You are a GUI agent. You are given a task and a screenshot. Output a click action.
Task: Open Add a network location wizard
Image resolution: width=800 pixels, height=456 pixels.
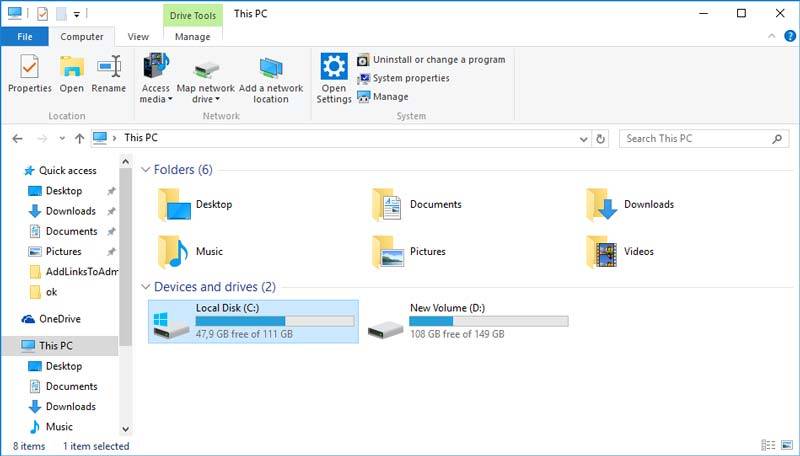tap(271, 79)
